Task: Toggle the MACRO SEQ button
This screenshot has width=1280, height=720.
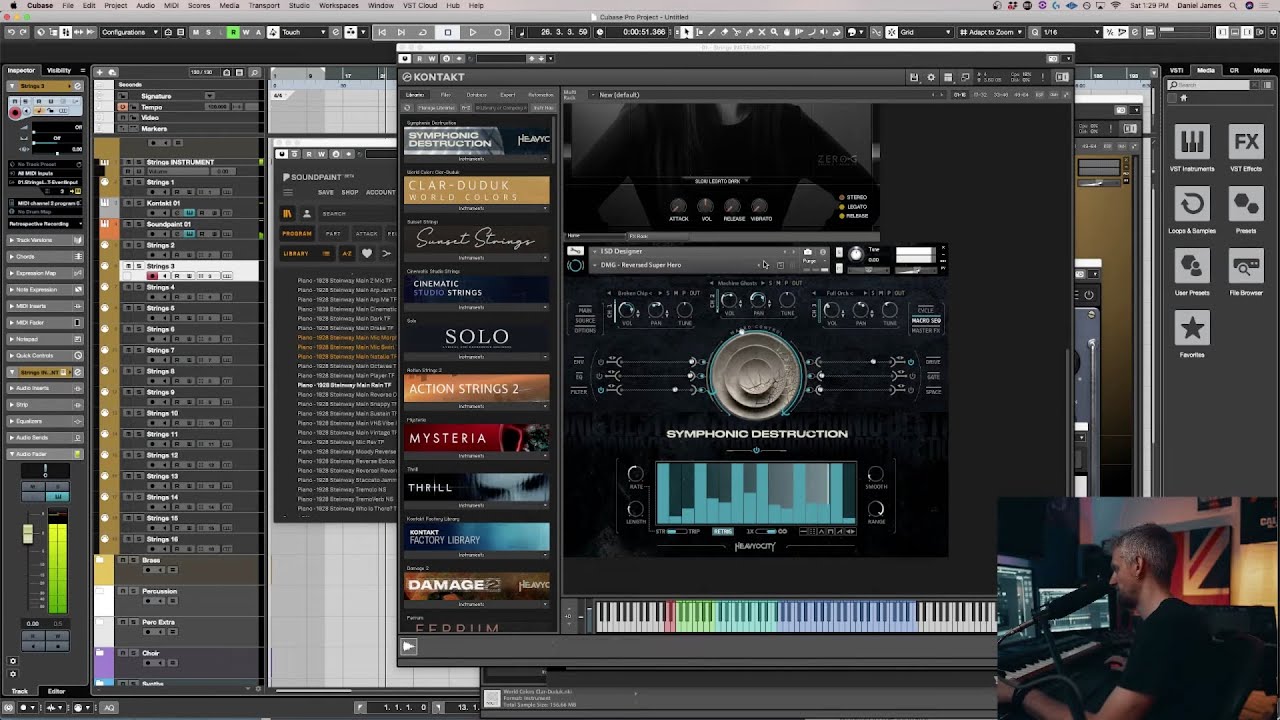Action: coord(925,320)
